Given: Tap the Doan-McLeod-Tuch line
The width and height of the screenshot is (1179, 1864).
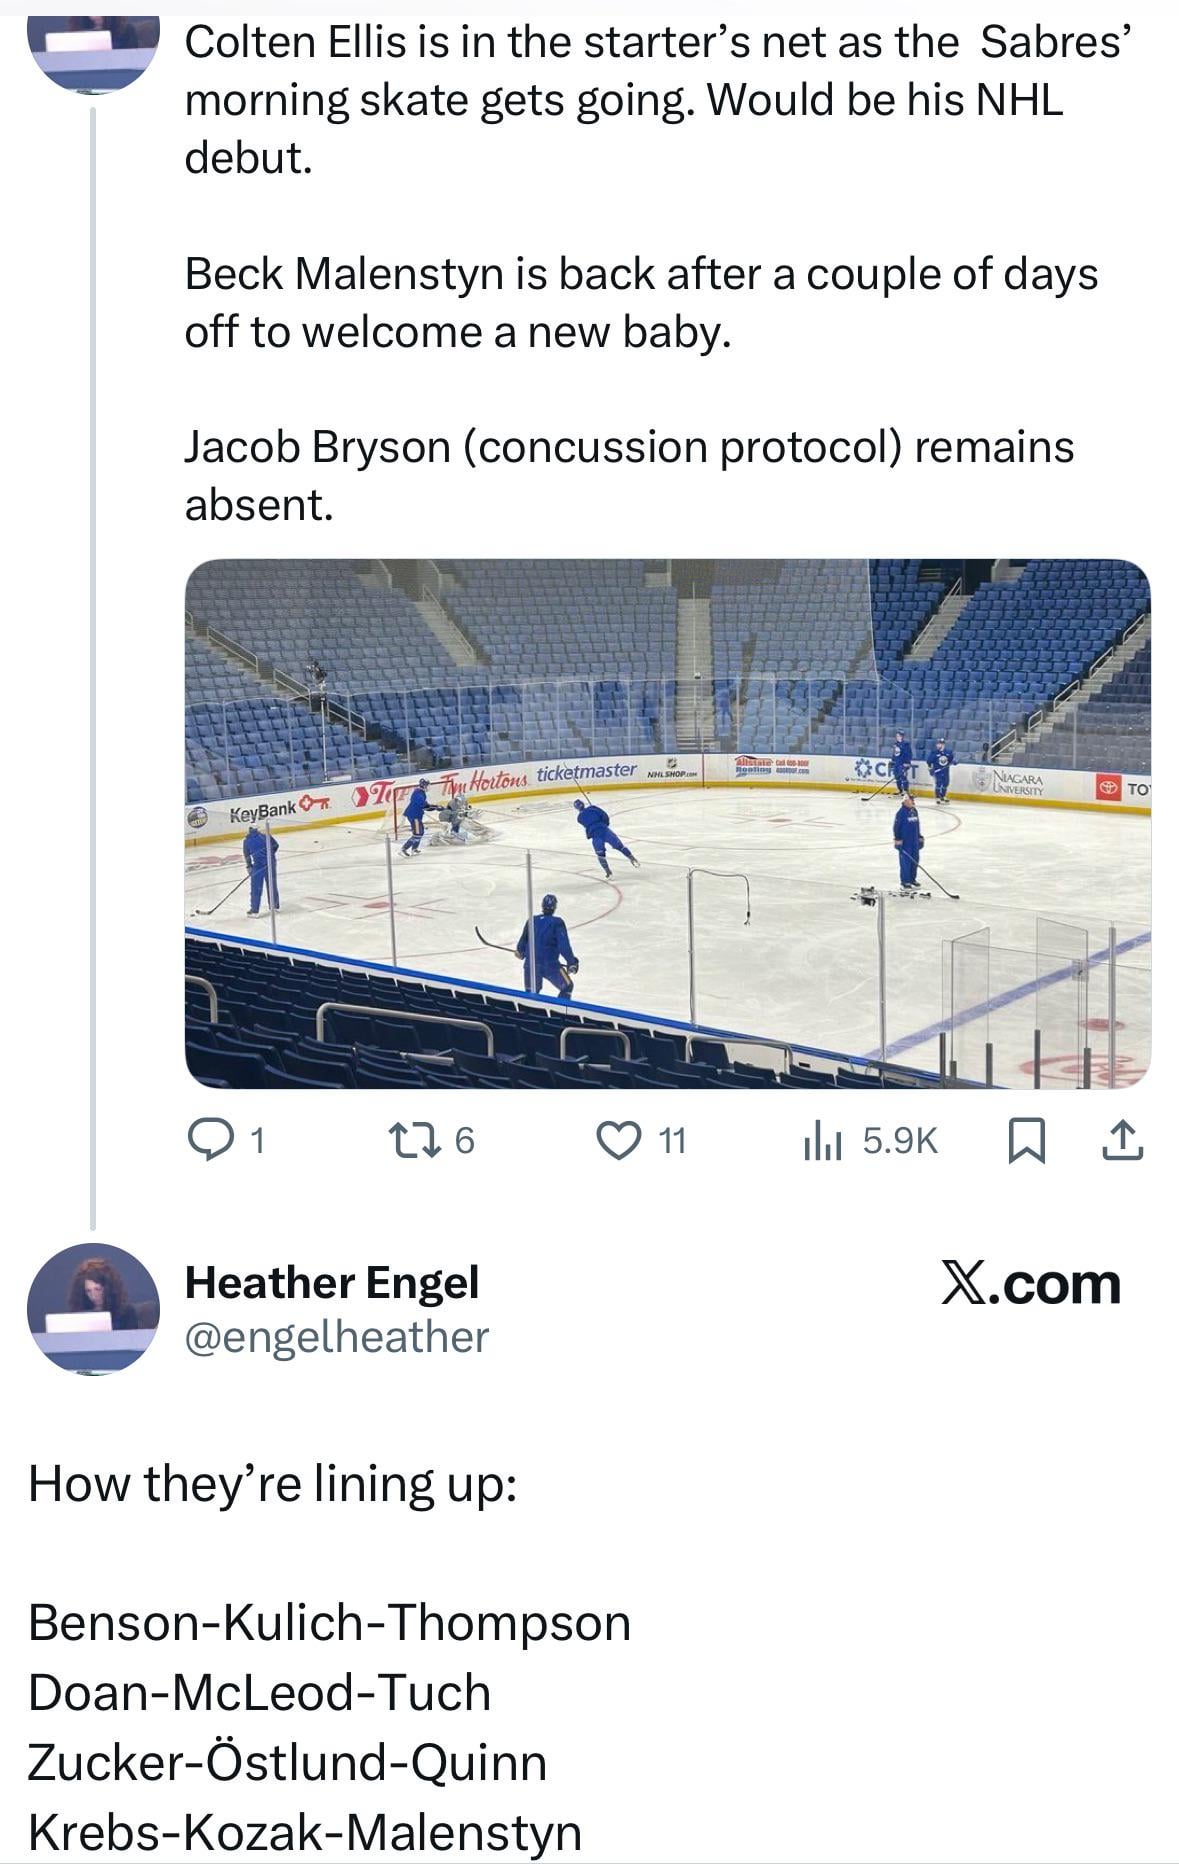Looking at the screenshot, I should tap(259, 1692).
